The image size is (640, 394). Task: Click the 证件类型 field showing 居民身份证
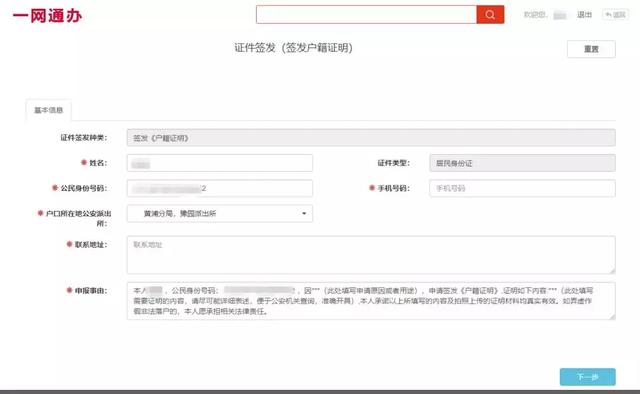[x=522, y=163]
